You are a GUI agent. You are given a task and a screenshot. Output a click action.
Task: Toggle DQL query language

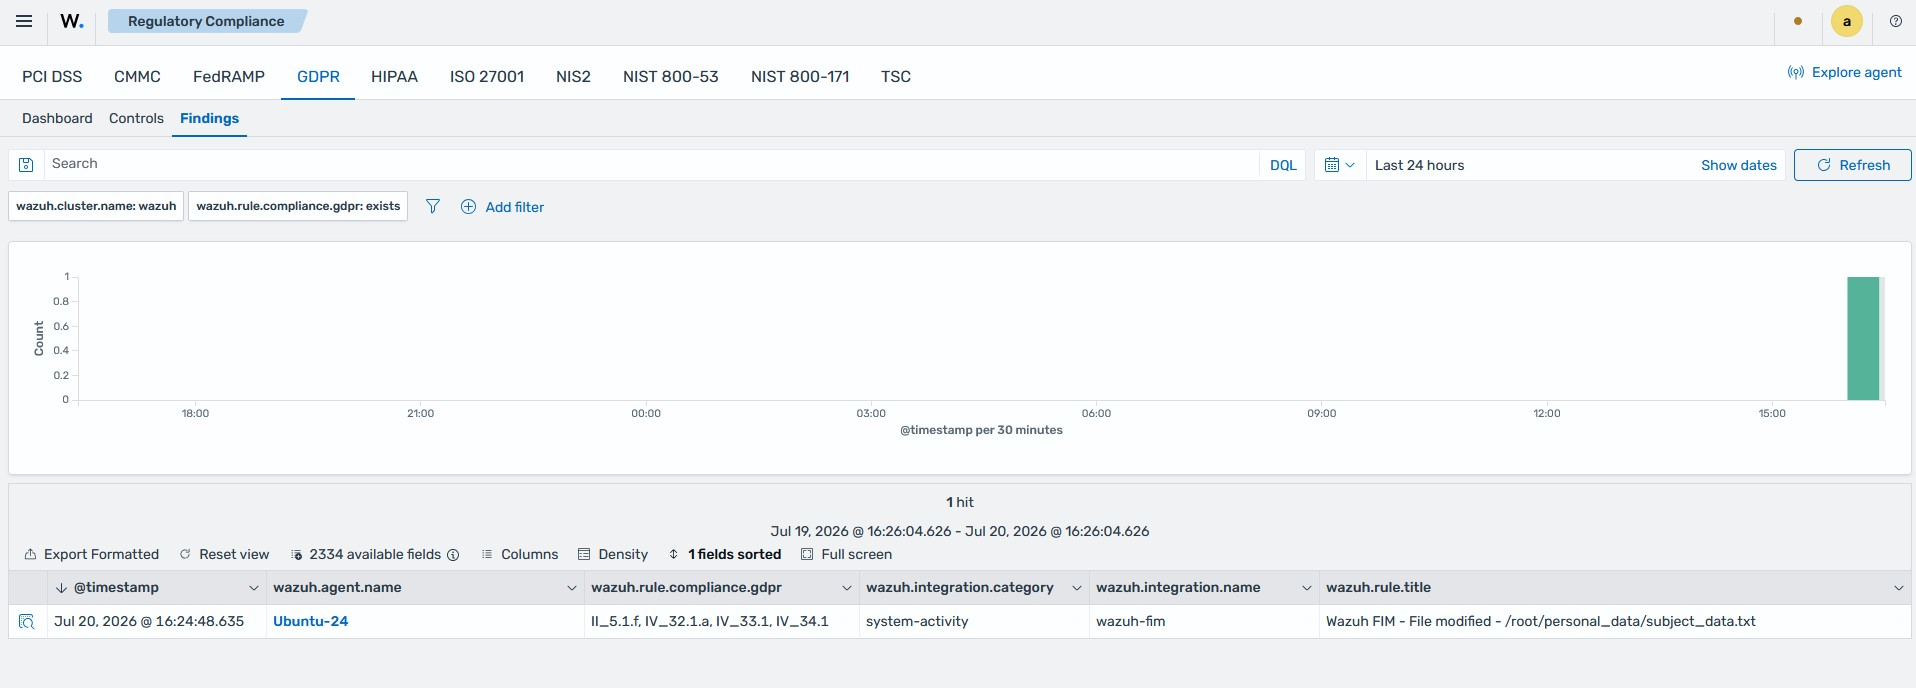point(1283,165)
